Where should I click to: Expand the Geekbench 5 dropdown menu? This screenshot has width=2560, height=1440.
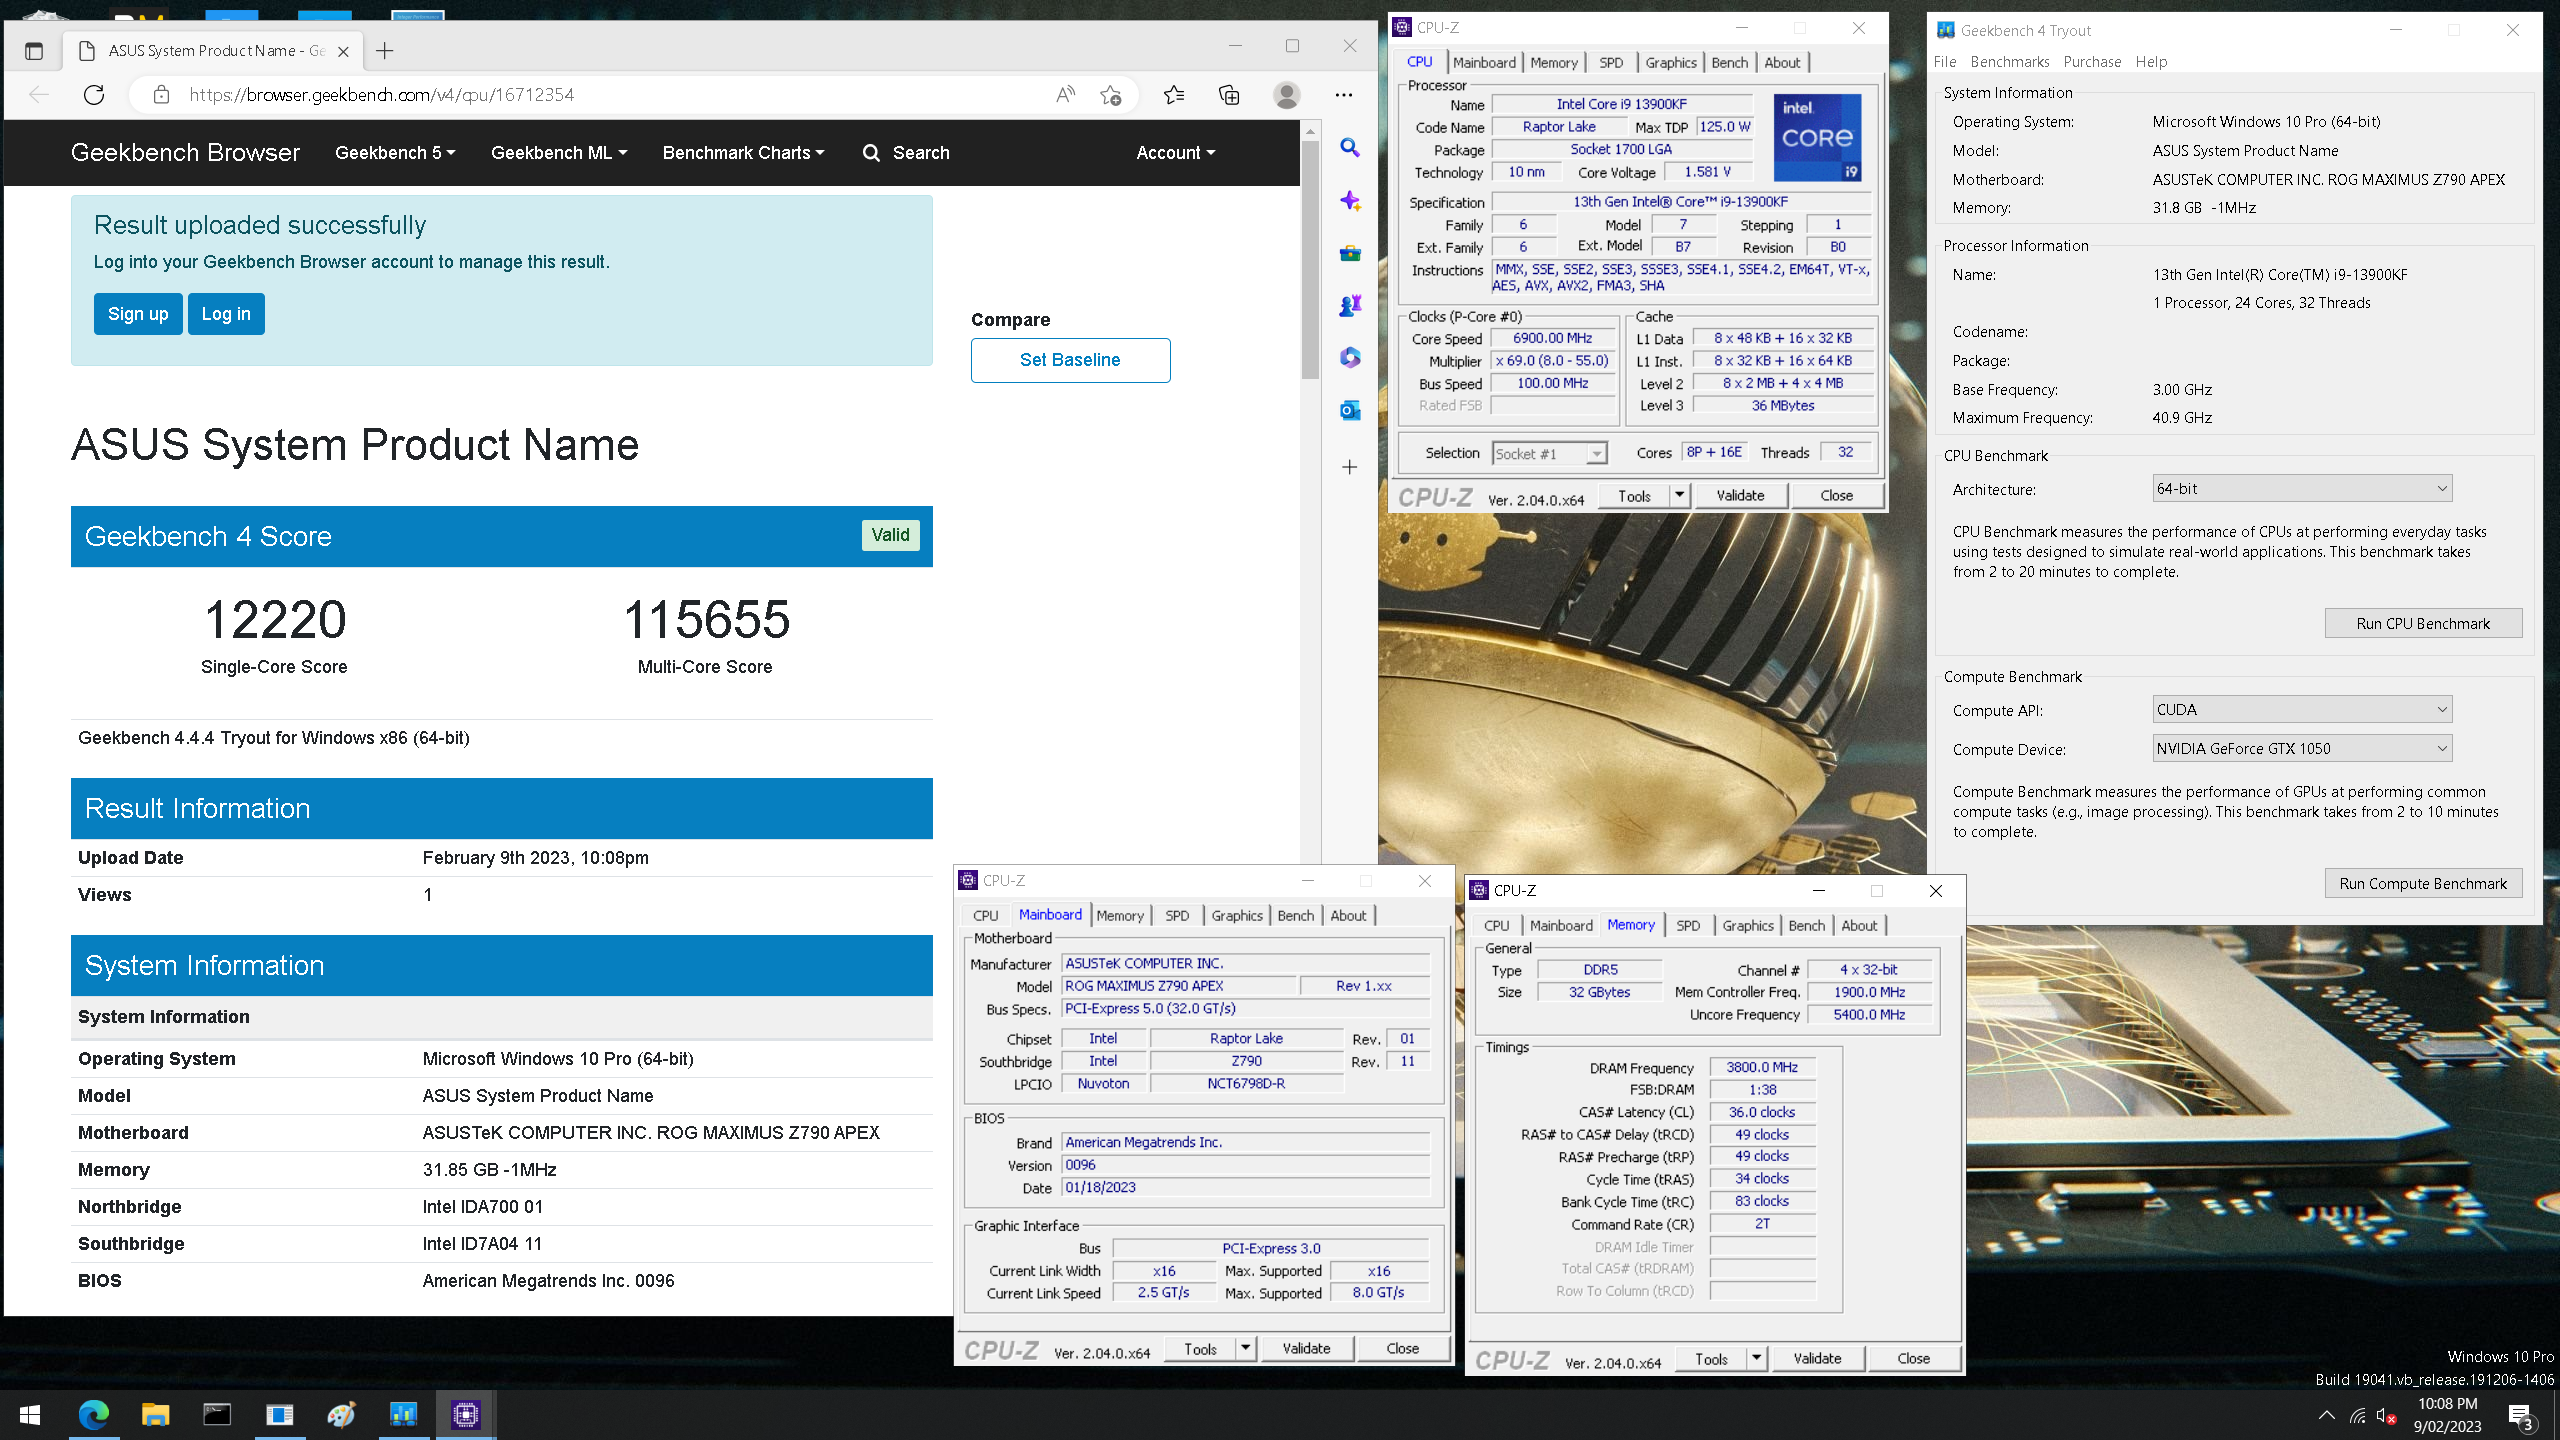tap(395, 153)
